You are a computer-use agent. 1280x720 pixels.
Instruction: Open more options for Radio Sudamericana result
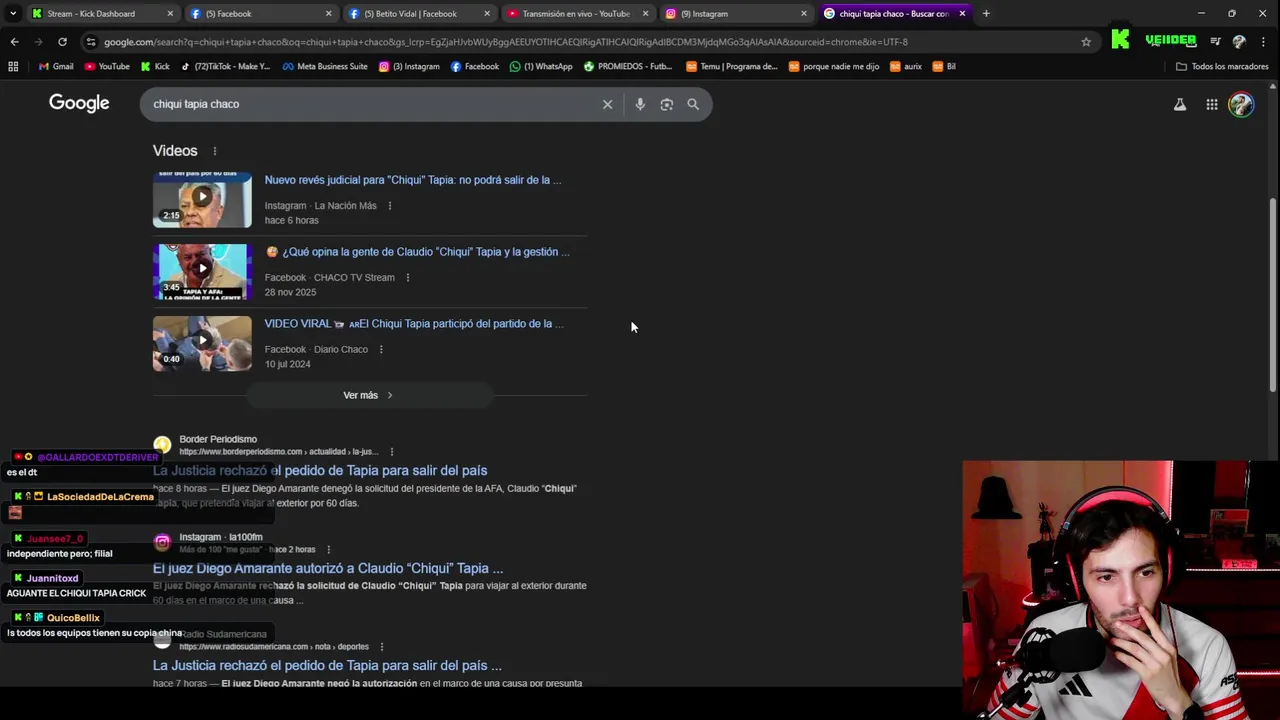coord(381,647)
